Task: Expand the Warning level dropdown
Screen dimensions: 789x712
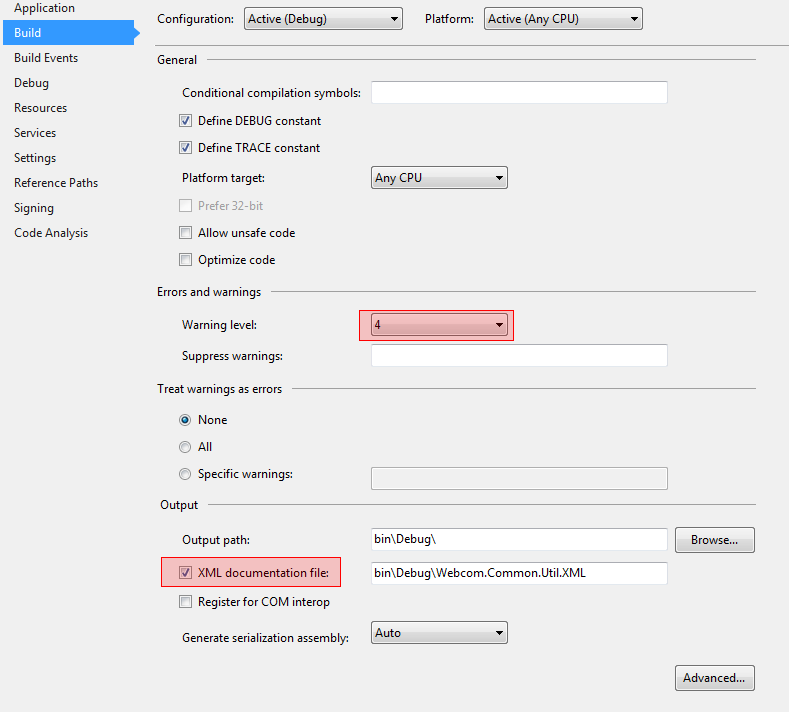Action: 439,325
